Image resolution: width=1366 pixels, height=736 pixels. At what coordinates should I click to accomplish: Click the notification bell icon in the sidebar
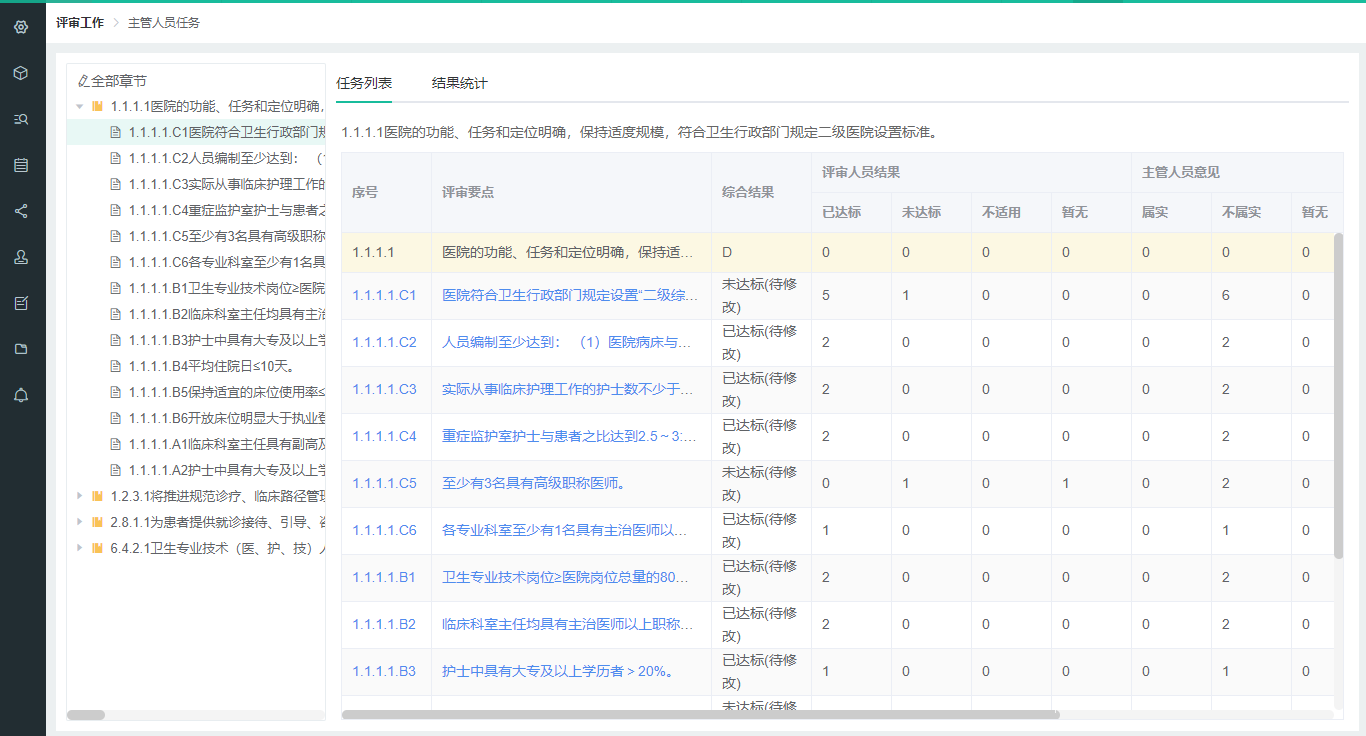point(21,395)
